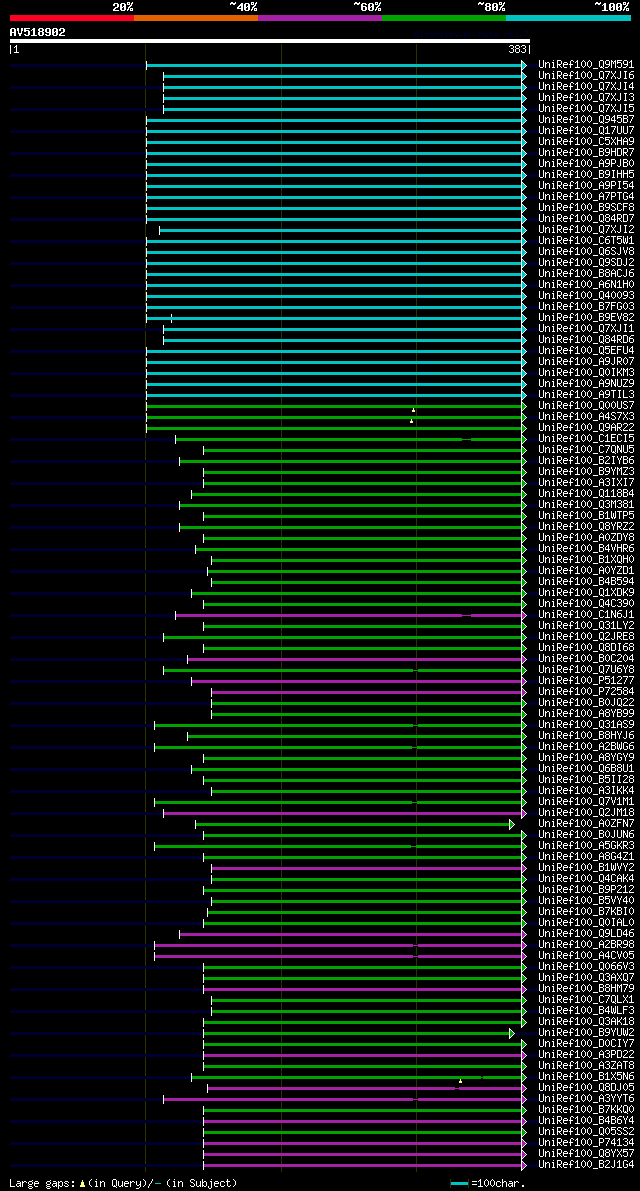This screenshot has height=1191, width=640.
Task: Click the UniRef100_A9PI54 text
Action: [x=585, y=186]
